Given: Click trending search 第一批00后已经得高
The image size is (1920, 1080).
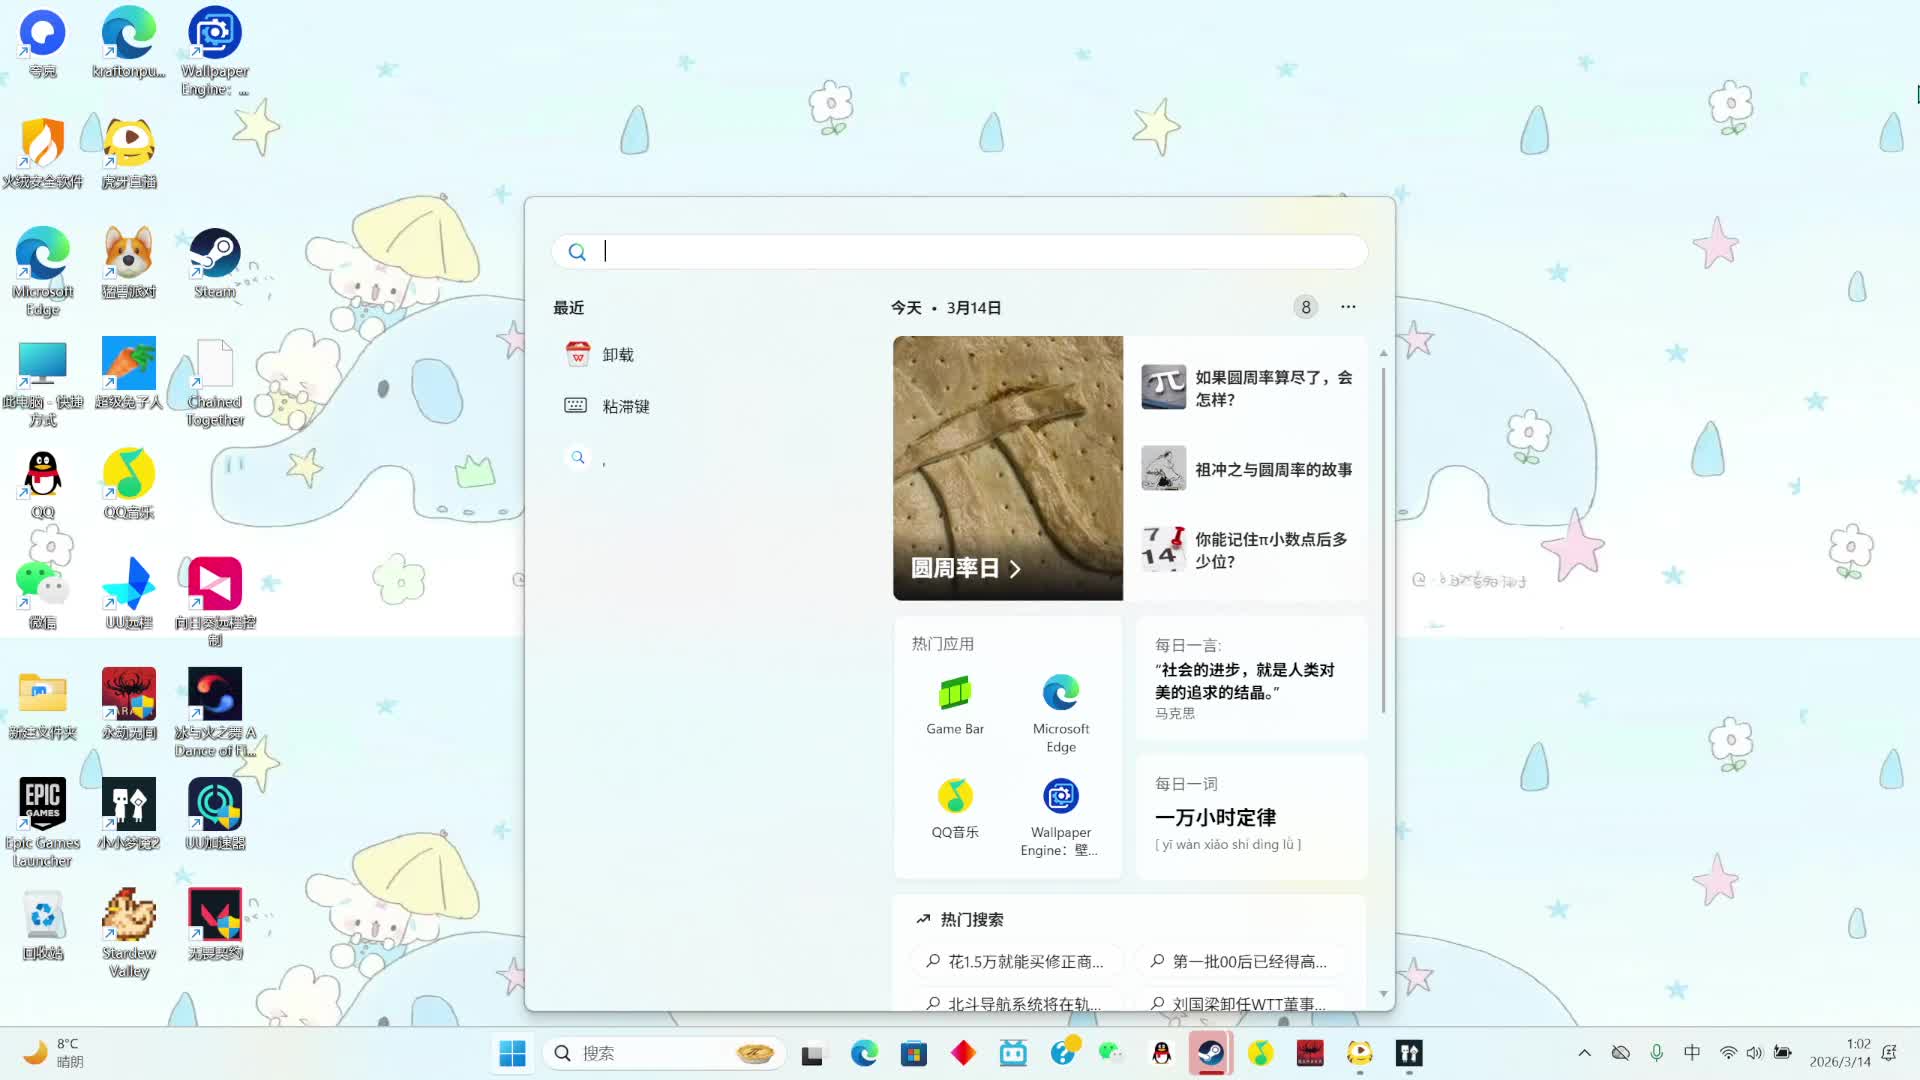Looking at the screenshot, I should pyautogui.click(x=1248, y=961).
